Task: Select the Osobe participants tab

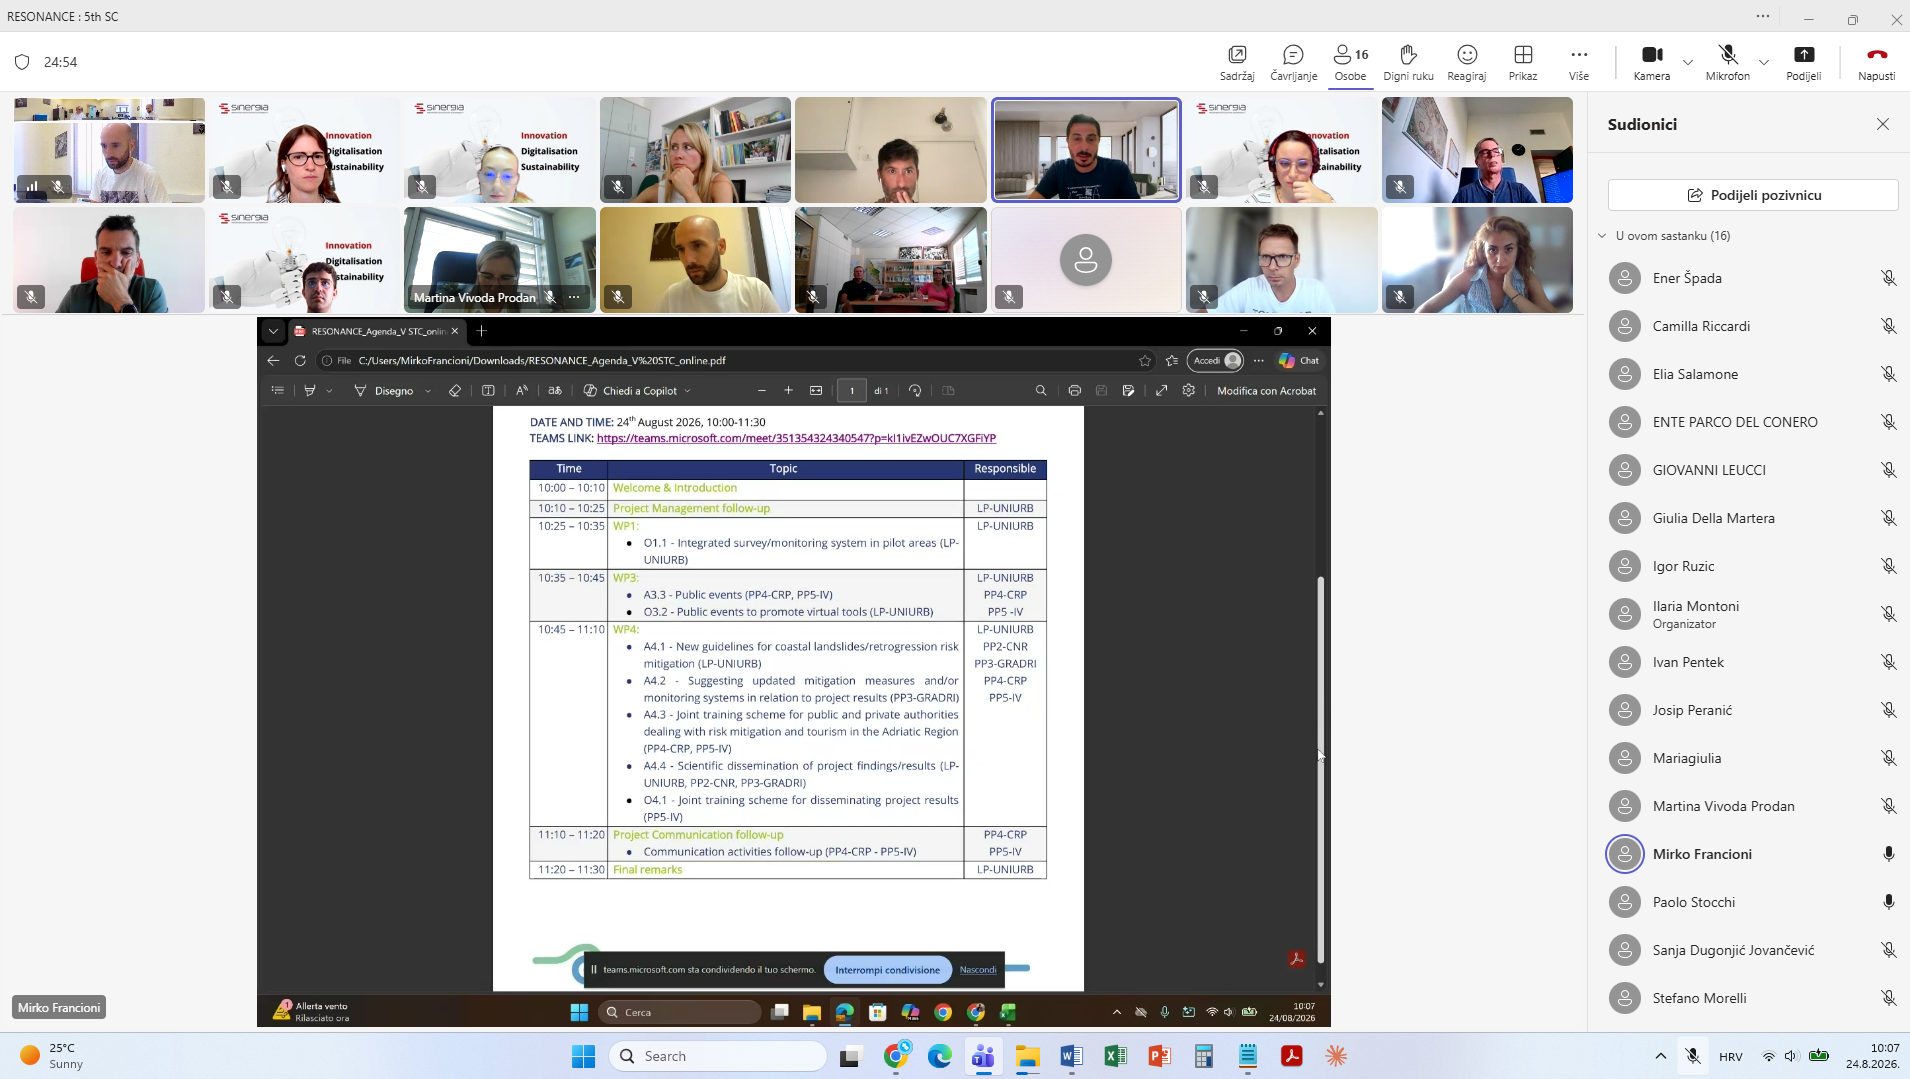Action: [x=1350, y=62]
